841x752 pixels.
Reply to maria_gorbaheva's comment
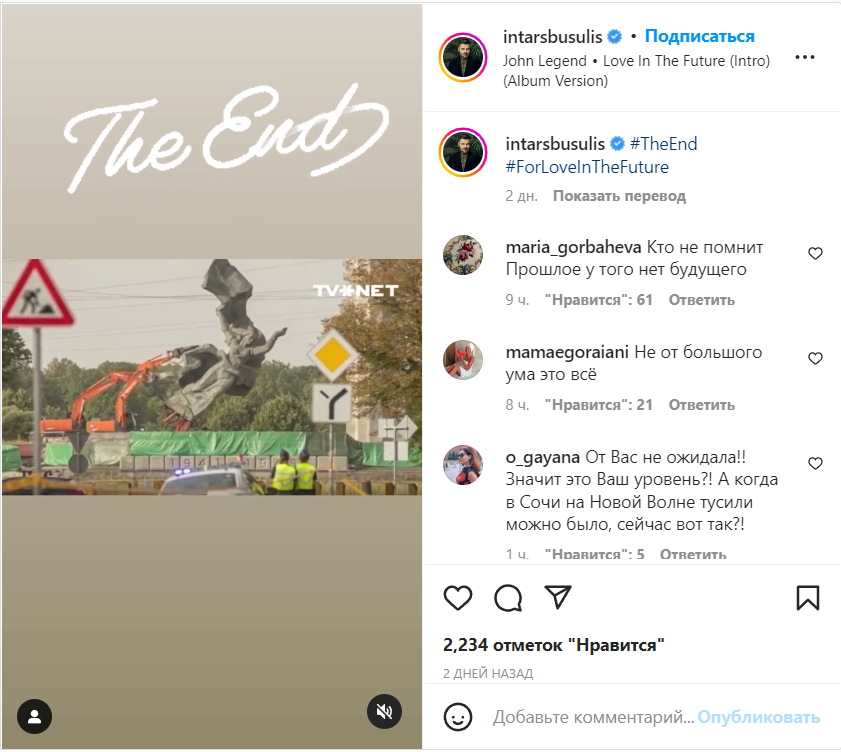click(x=702, y=300)
